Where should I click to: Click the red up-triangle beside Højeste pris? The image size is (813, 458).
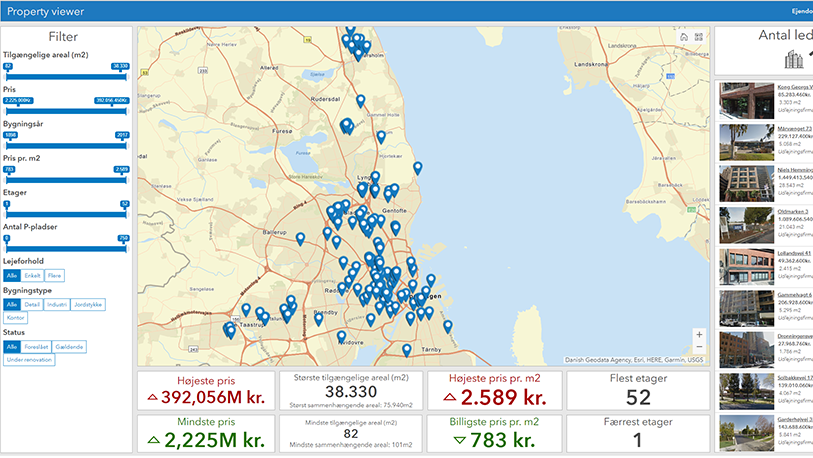(153, 398)
